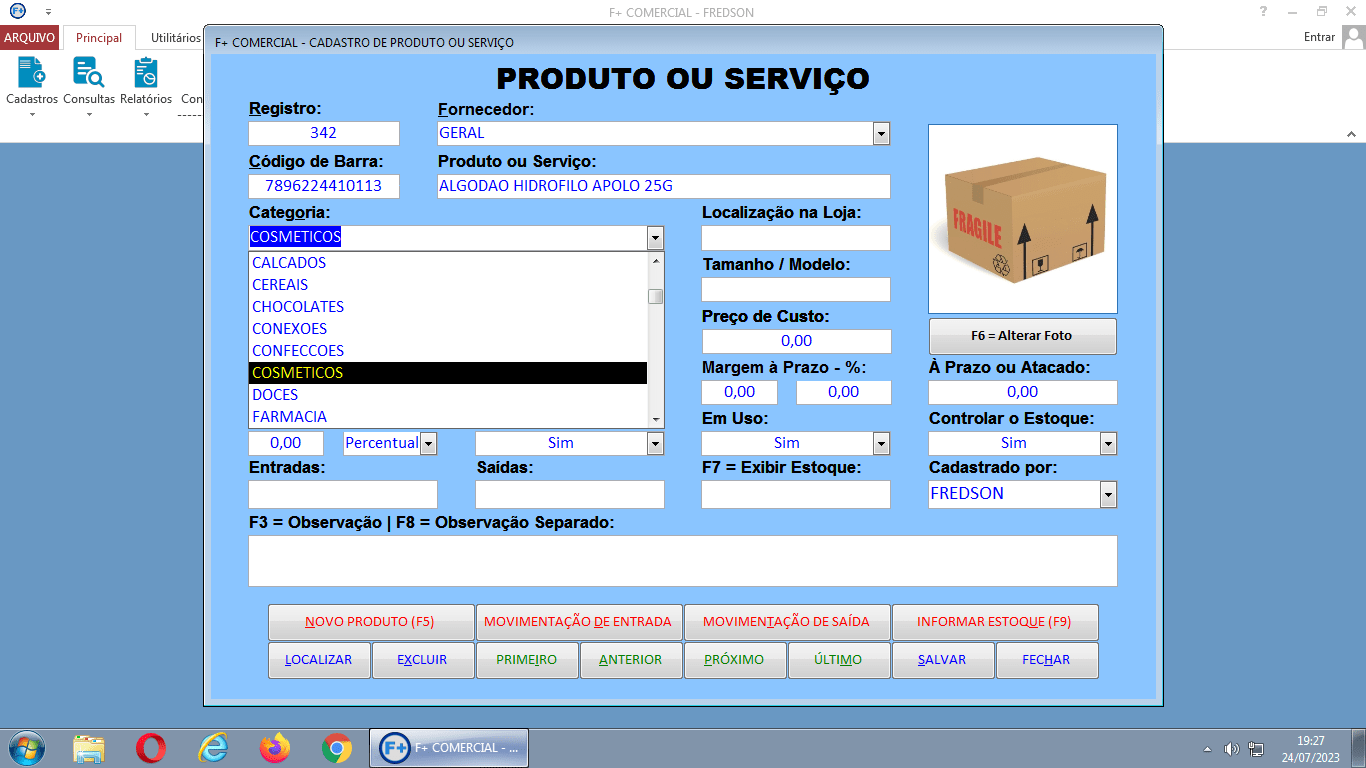Click MOVIMENTAÇÃO DE SAÍDA button
Viewport: 1366px width, 768px height.
(x=787, y=622)
